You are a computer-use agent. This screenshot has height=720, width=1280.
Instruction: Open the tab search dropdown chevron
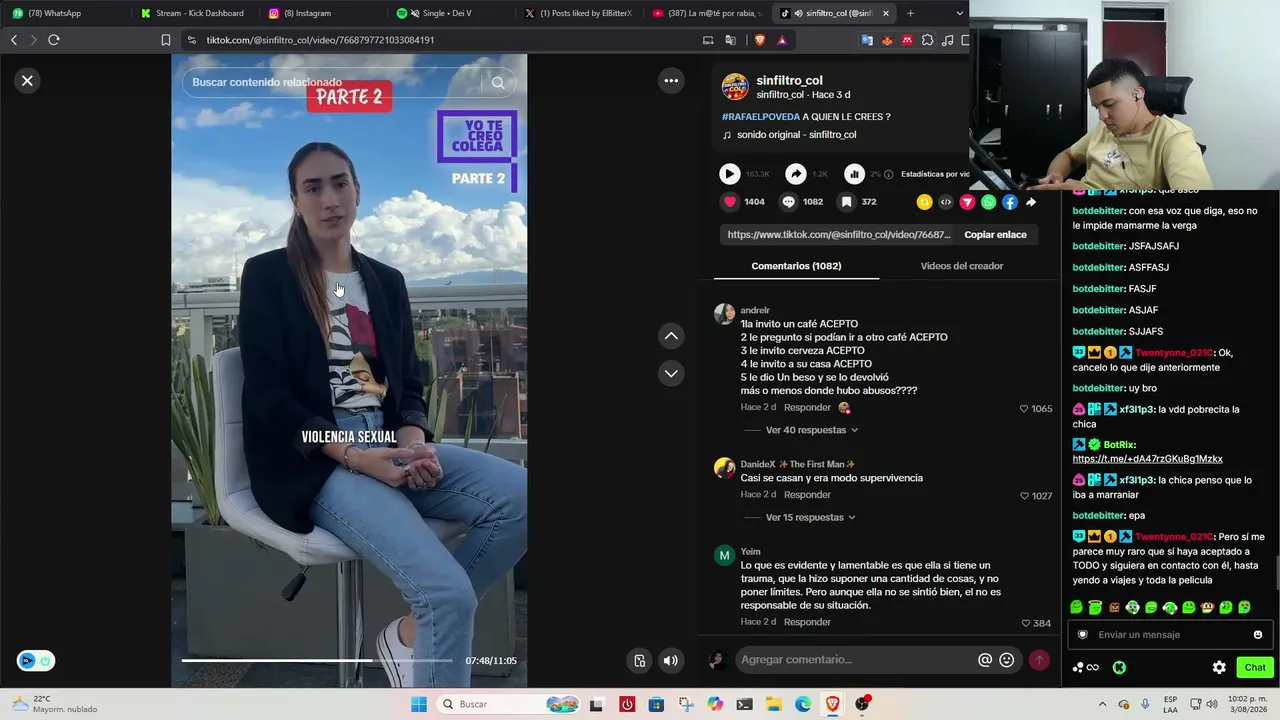(960, 13)
